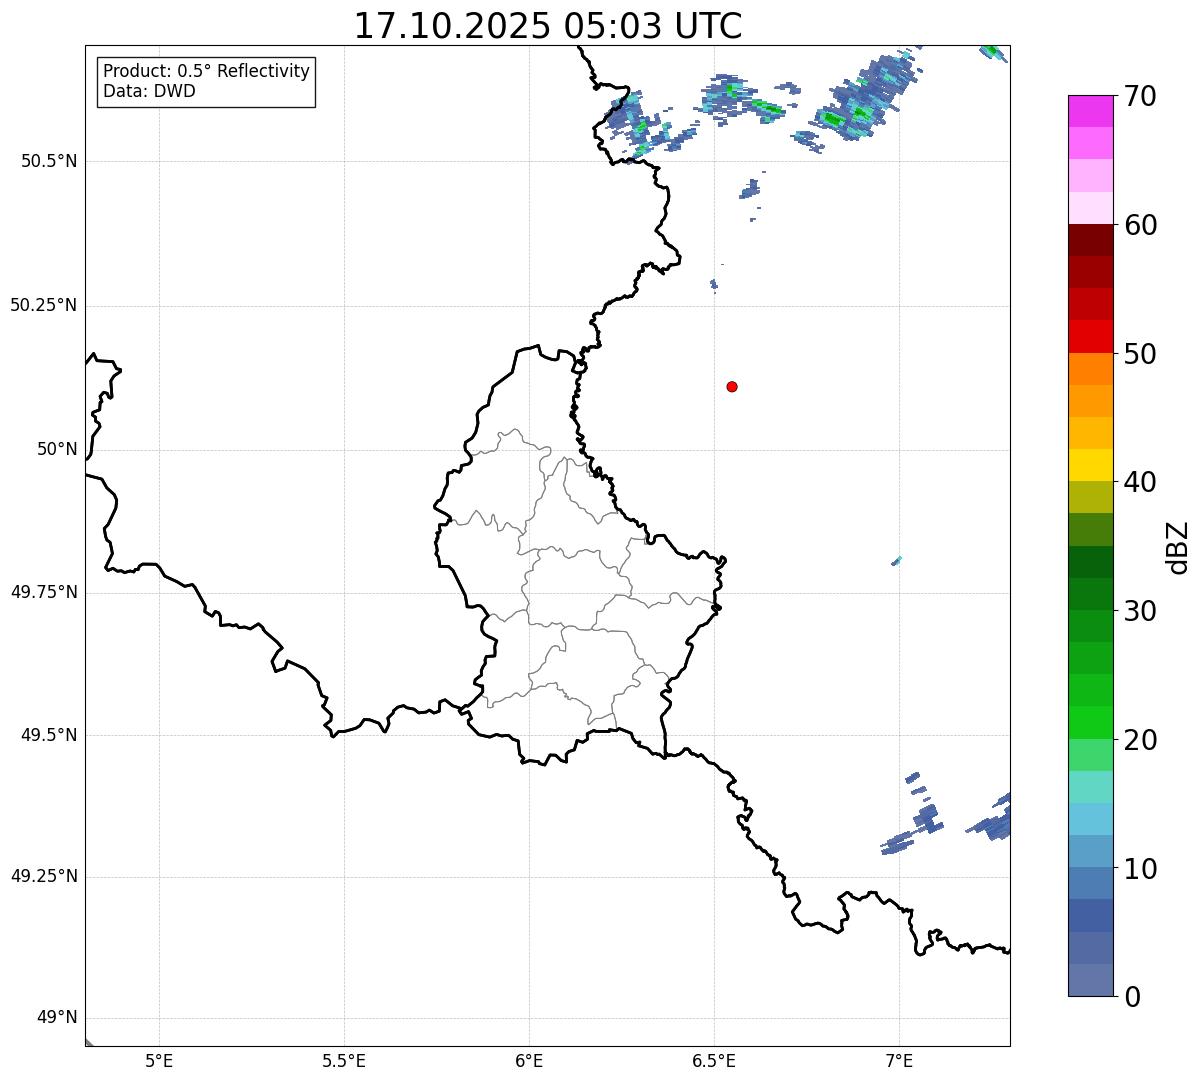
Task: Click the "Product: 0.5° Reflectivity" text
Action: coord(207,72)
